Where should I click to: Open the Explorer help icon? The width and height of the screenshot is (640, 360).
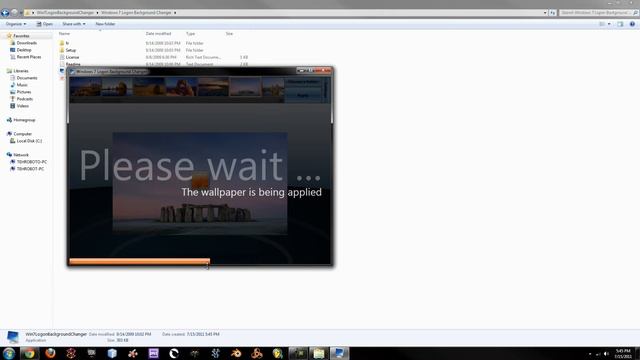[632, 24]
